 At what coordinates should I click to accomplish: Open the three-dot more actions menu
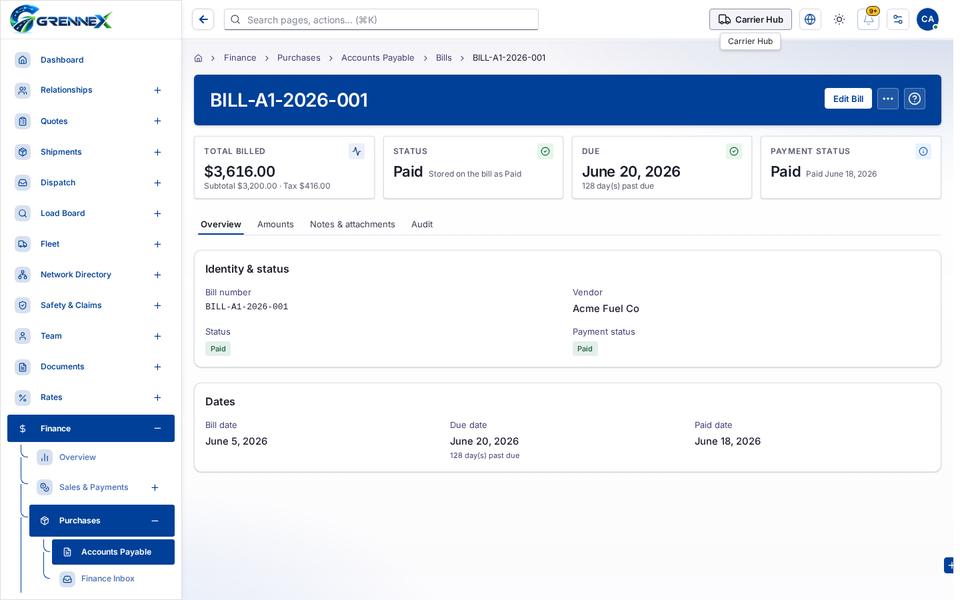tap(887, 99)
